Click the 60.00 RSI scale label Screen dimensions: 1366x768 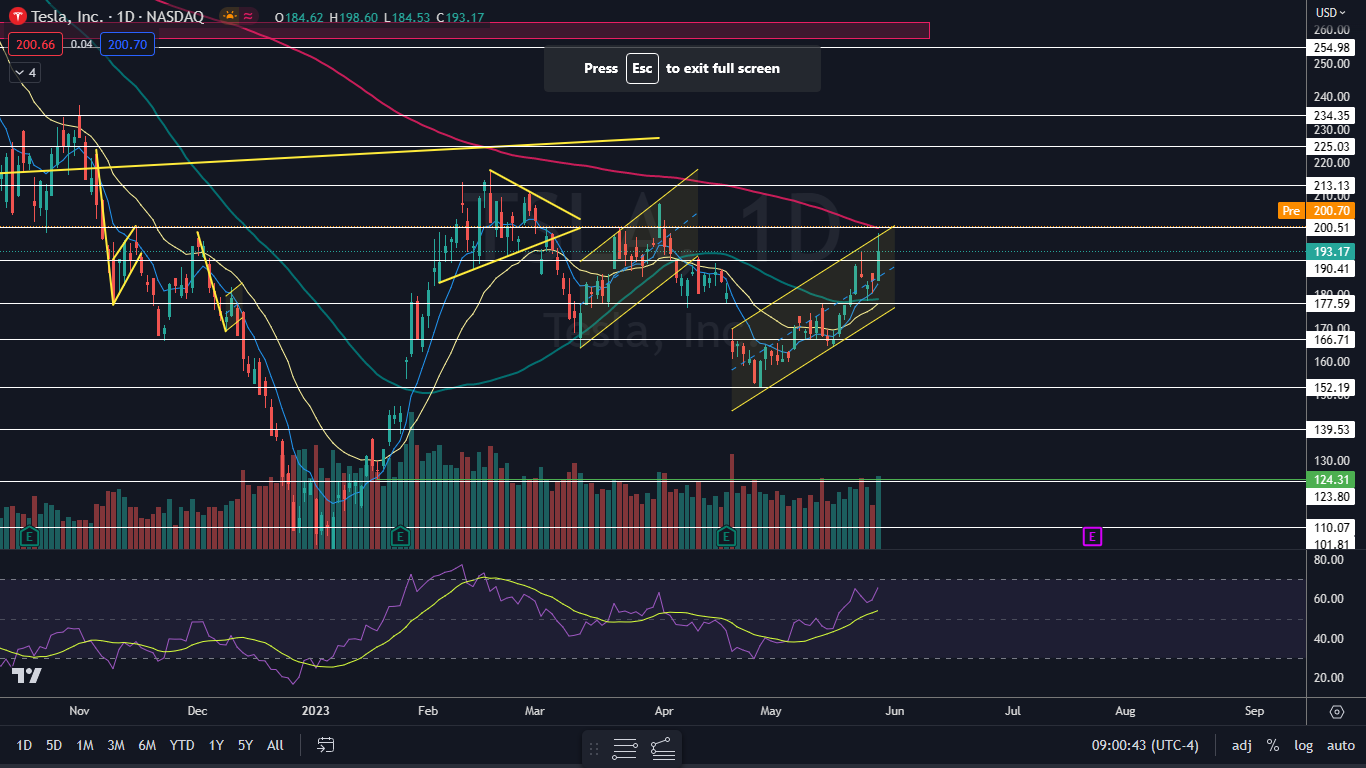tap(1327, 599)
